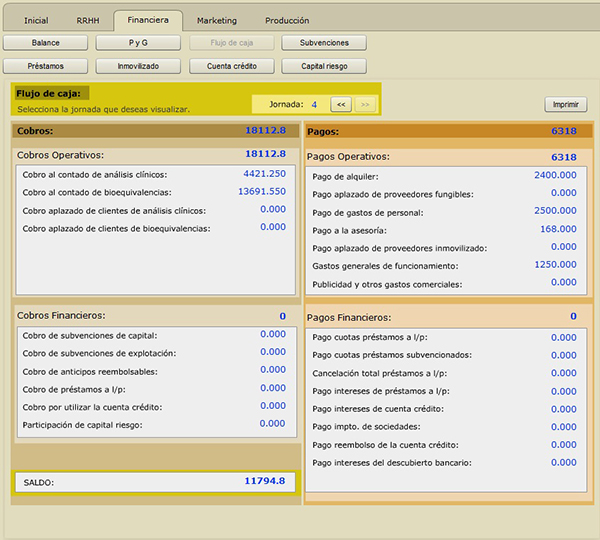Select Pago a la asesoría value 168.000

pos(558,229)
